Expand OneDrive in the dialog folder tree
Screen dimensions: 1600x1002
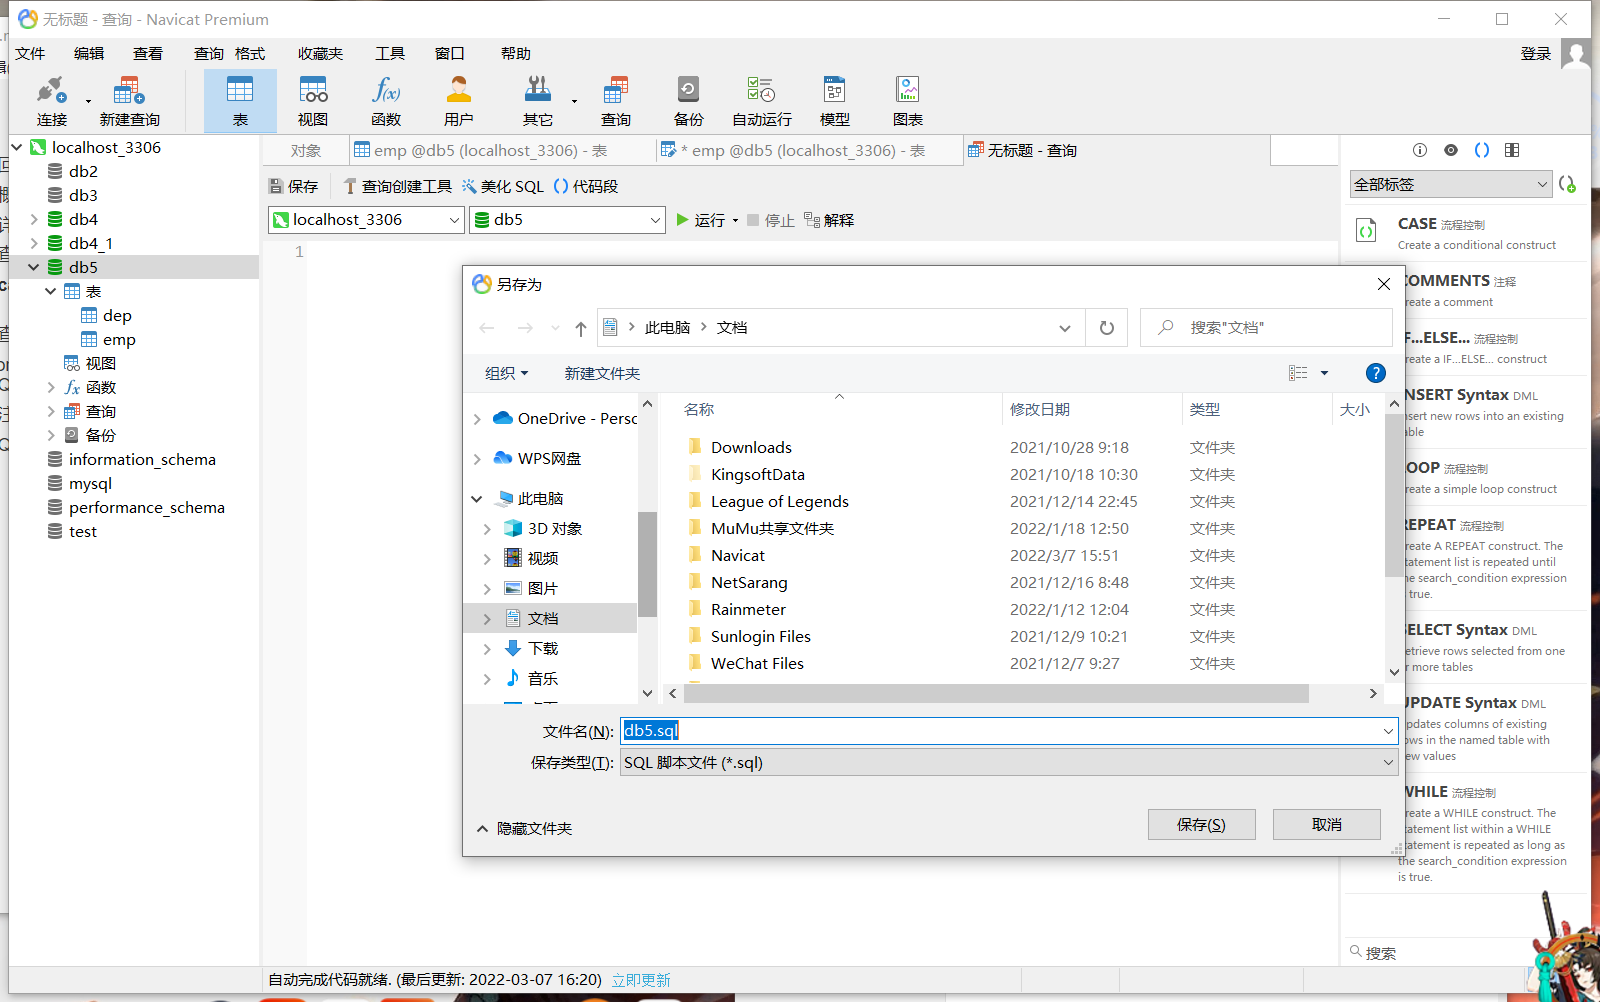(x=477, y=419)
